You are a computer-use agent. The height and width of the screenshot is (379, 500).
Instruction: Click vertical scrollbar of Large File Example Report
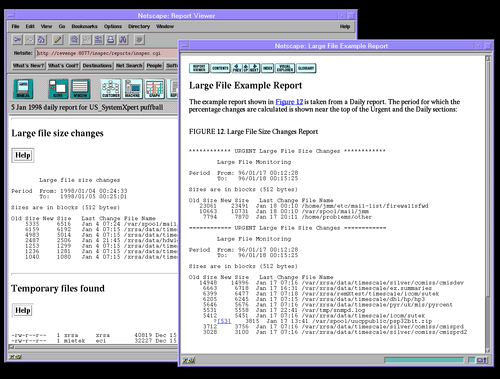tap(488, 204)
